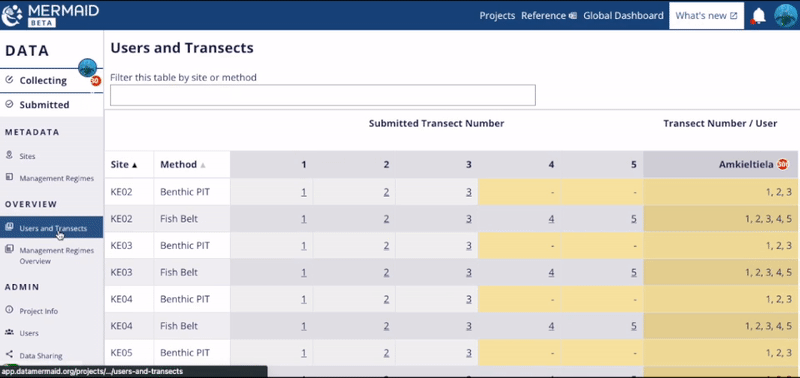Sort table by Method column arrow
Viewport: 800px width, 378px height.
point(203,165)
